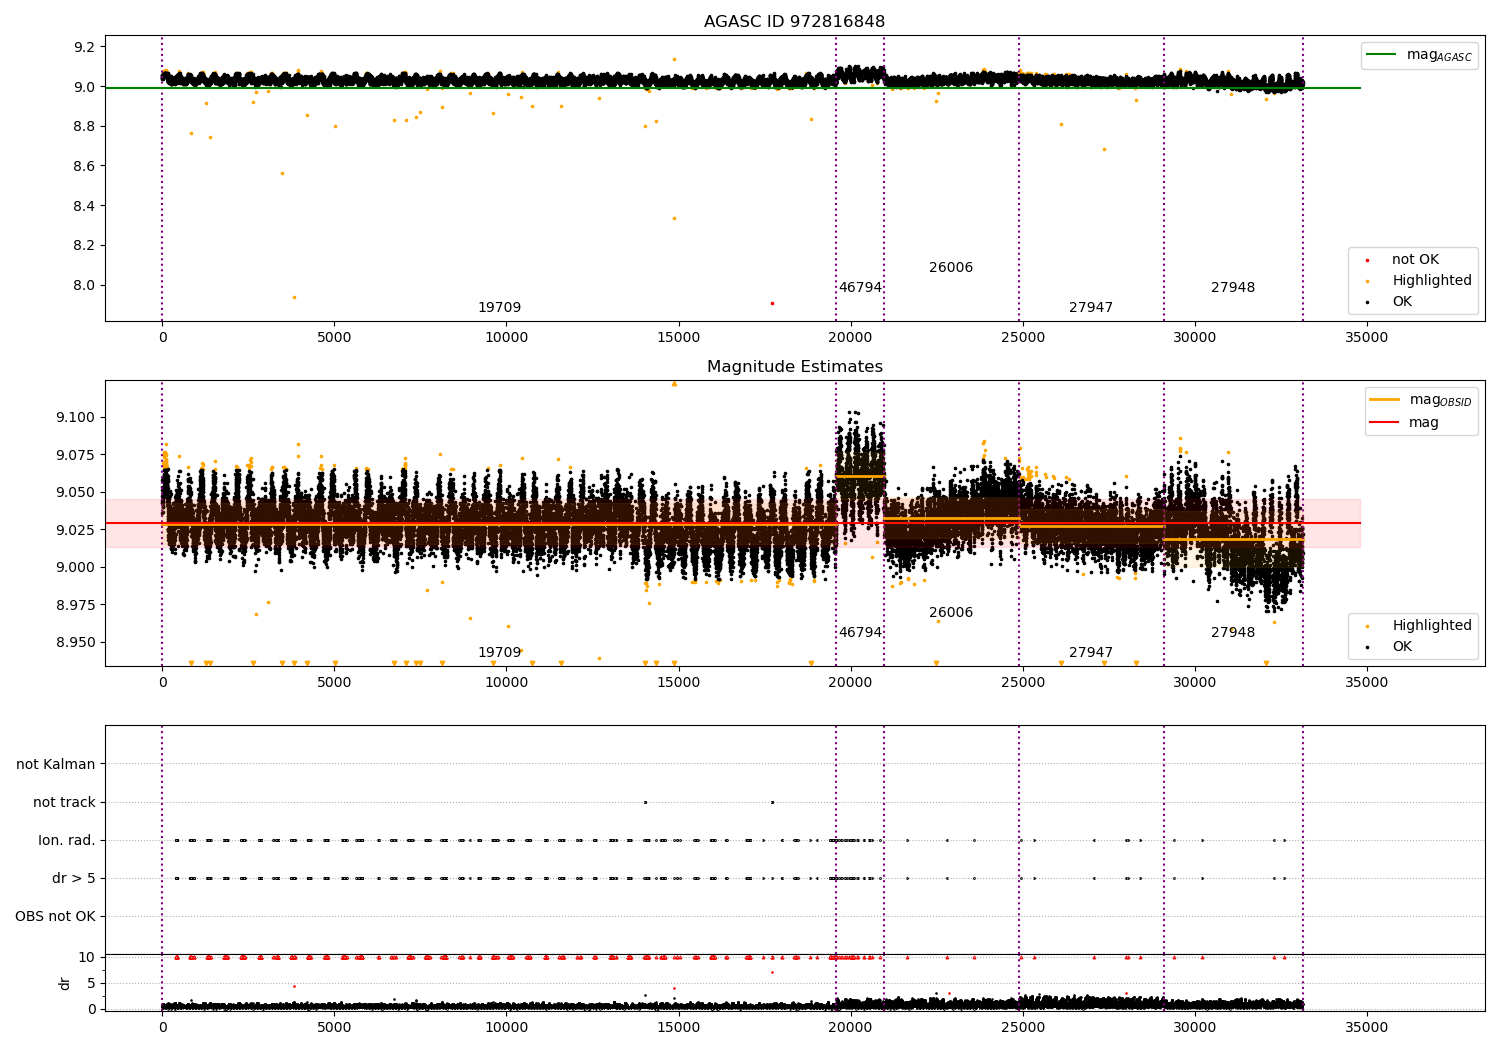1500x1050 pixels.
Task: Click the 15000 x-axis tick of top plot
Action: 679,337
